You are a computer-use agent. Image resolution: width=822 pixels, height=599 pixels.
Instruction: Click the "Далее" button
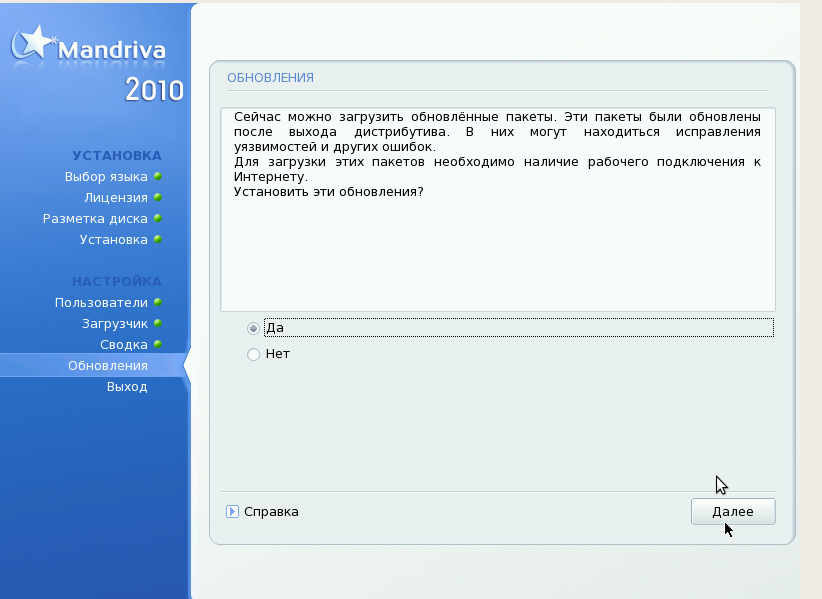tap(733, 511)
